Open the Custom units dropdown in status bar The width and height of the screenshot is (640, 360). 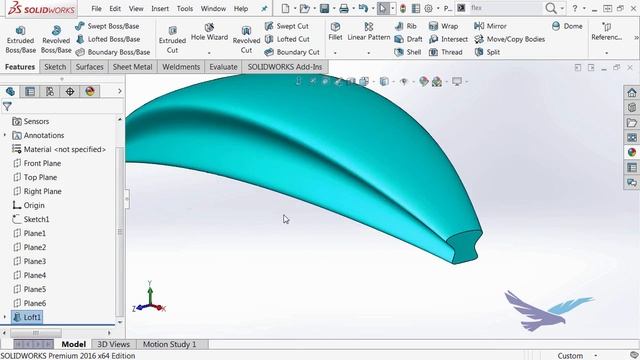pos(596,356)
